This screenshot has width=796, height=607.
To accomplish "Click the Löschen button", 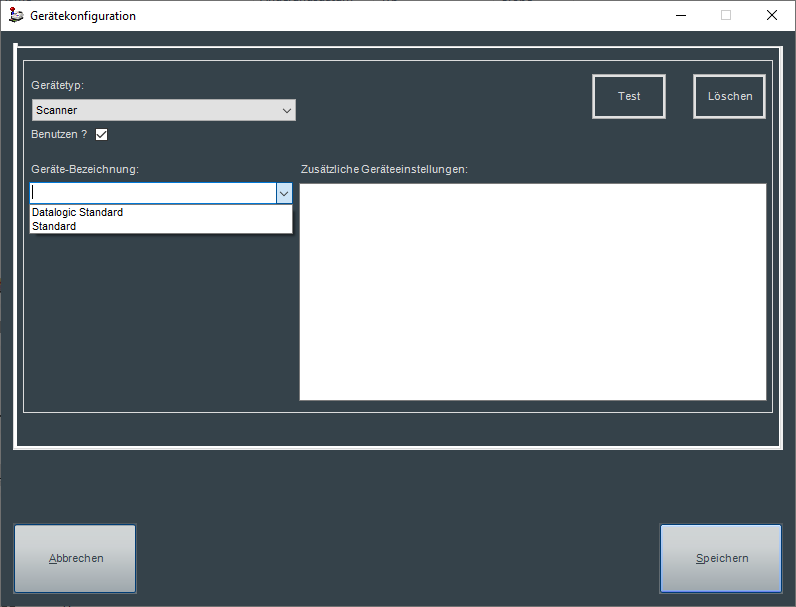I will click(729, 97).
